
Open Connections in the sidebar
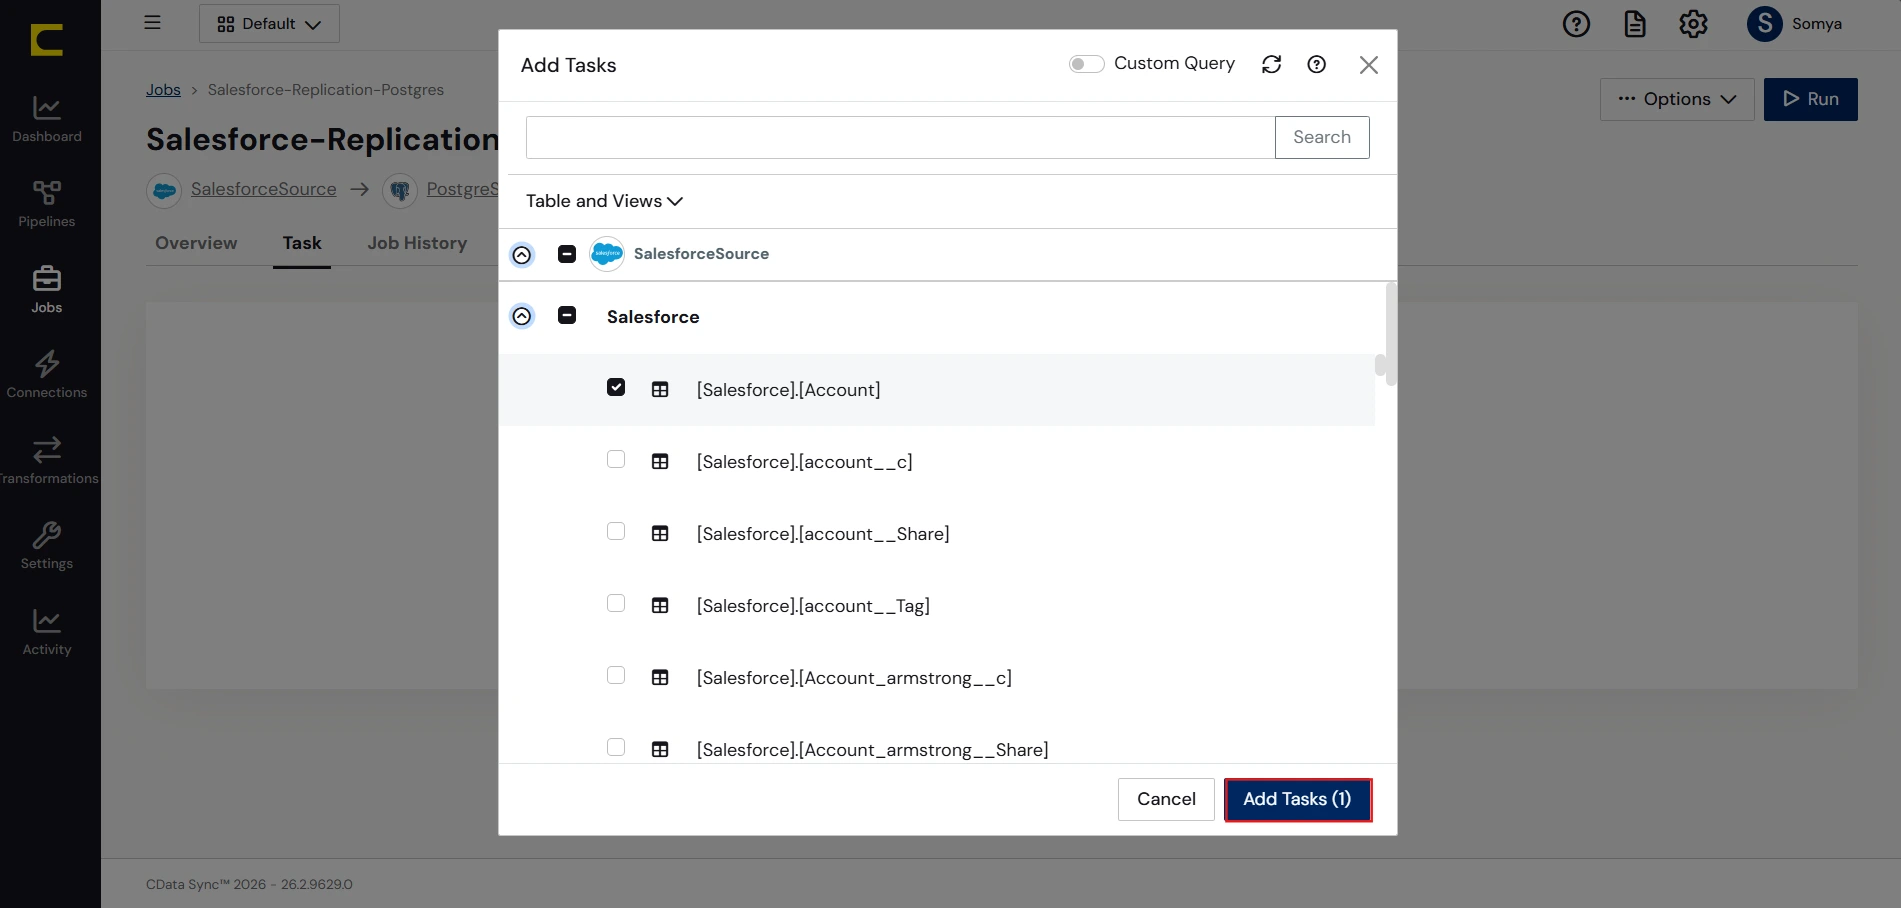pos(47,375)
